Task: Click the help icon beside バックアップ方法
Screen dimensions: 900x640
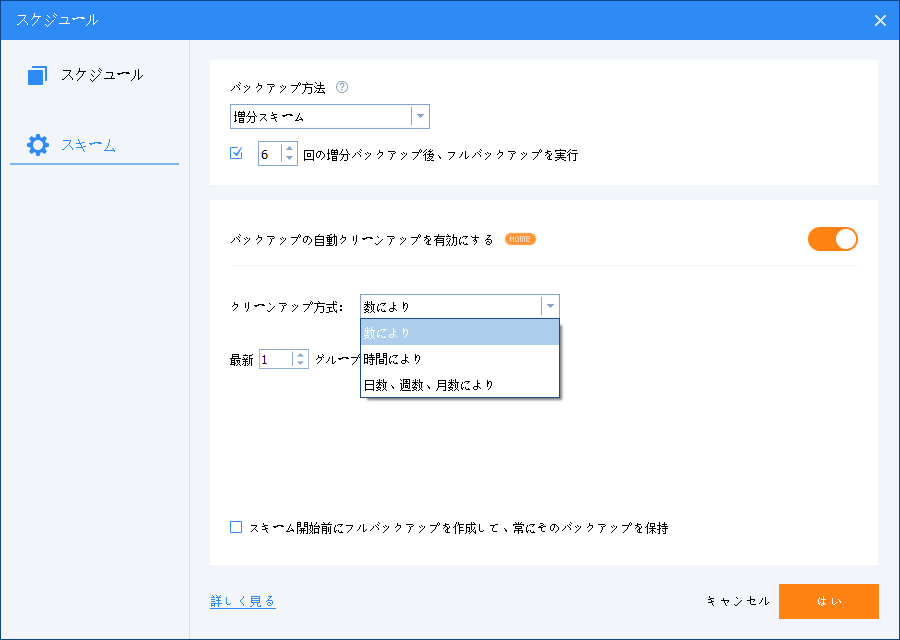Action: (342, 88)
